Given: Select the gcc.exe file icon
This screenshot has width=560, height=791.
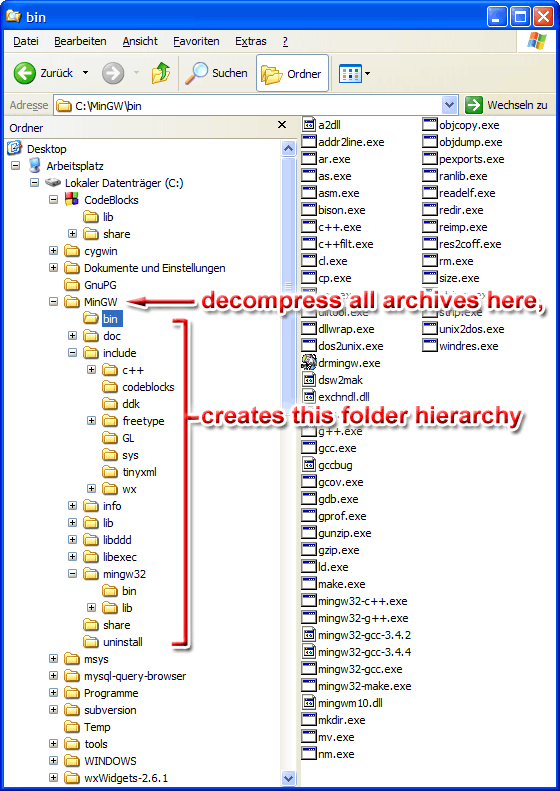Looking at the screenshot, I should point(309,447).
